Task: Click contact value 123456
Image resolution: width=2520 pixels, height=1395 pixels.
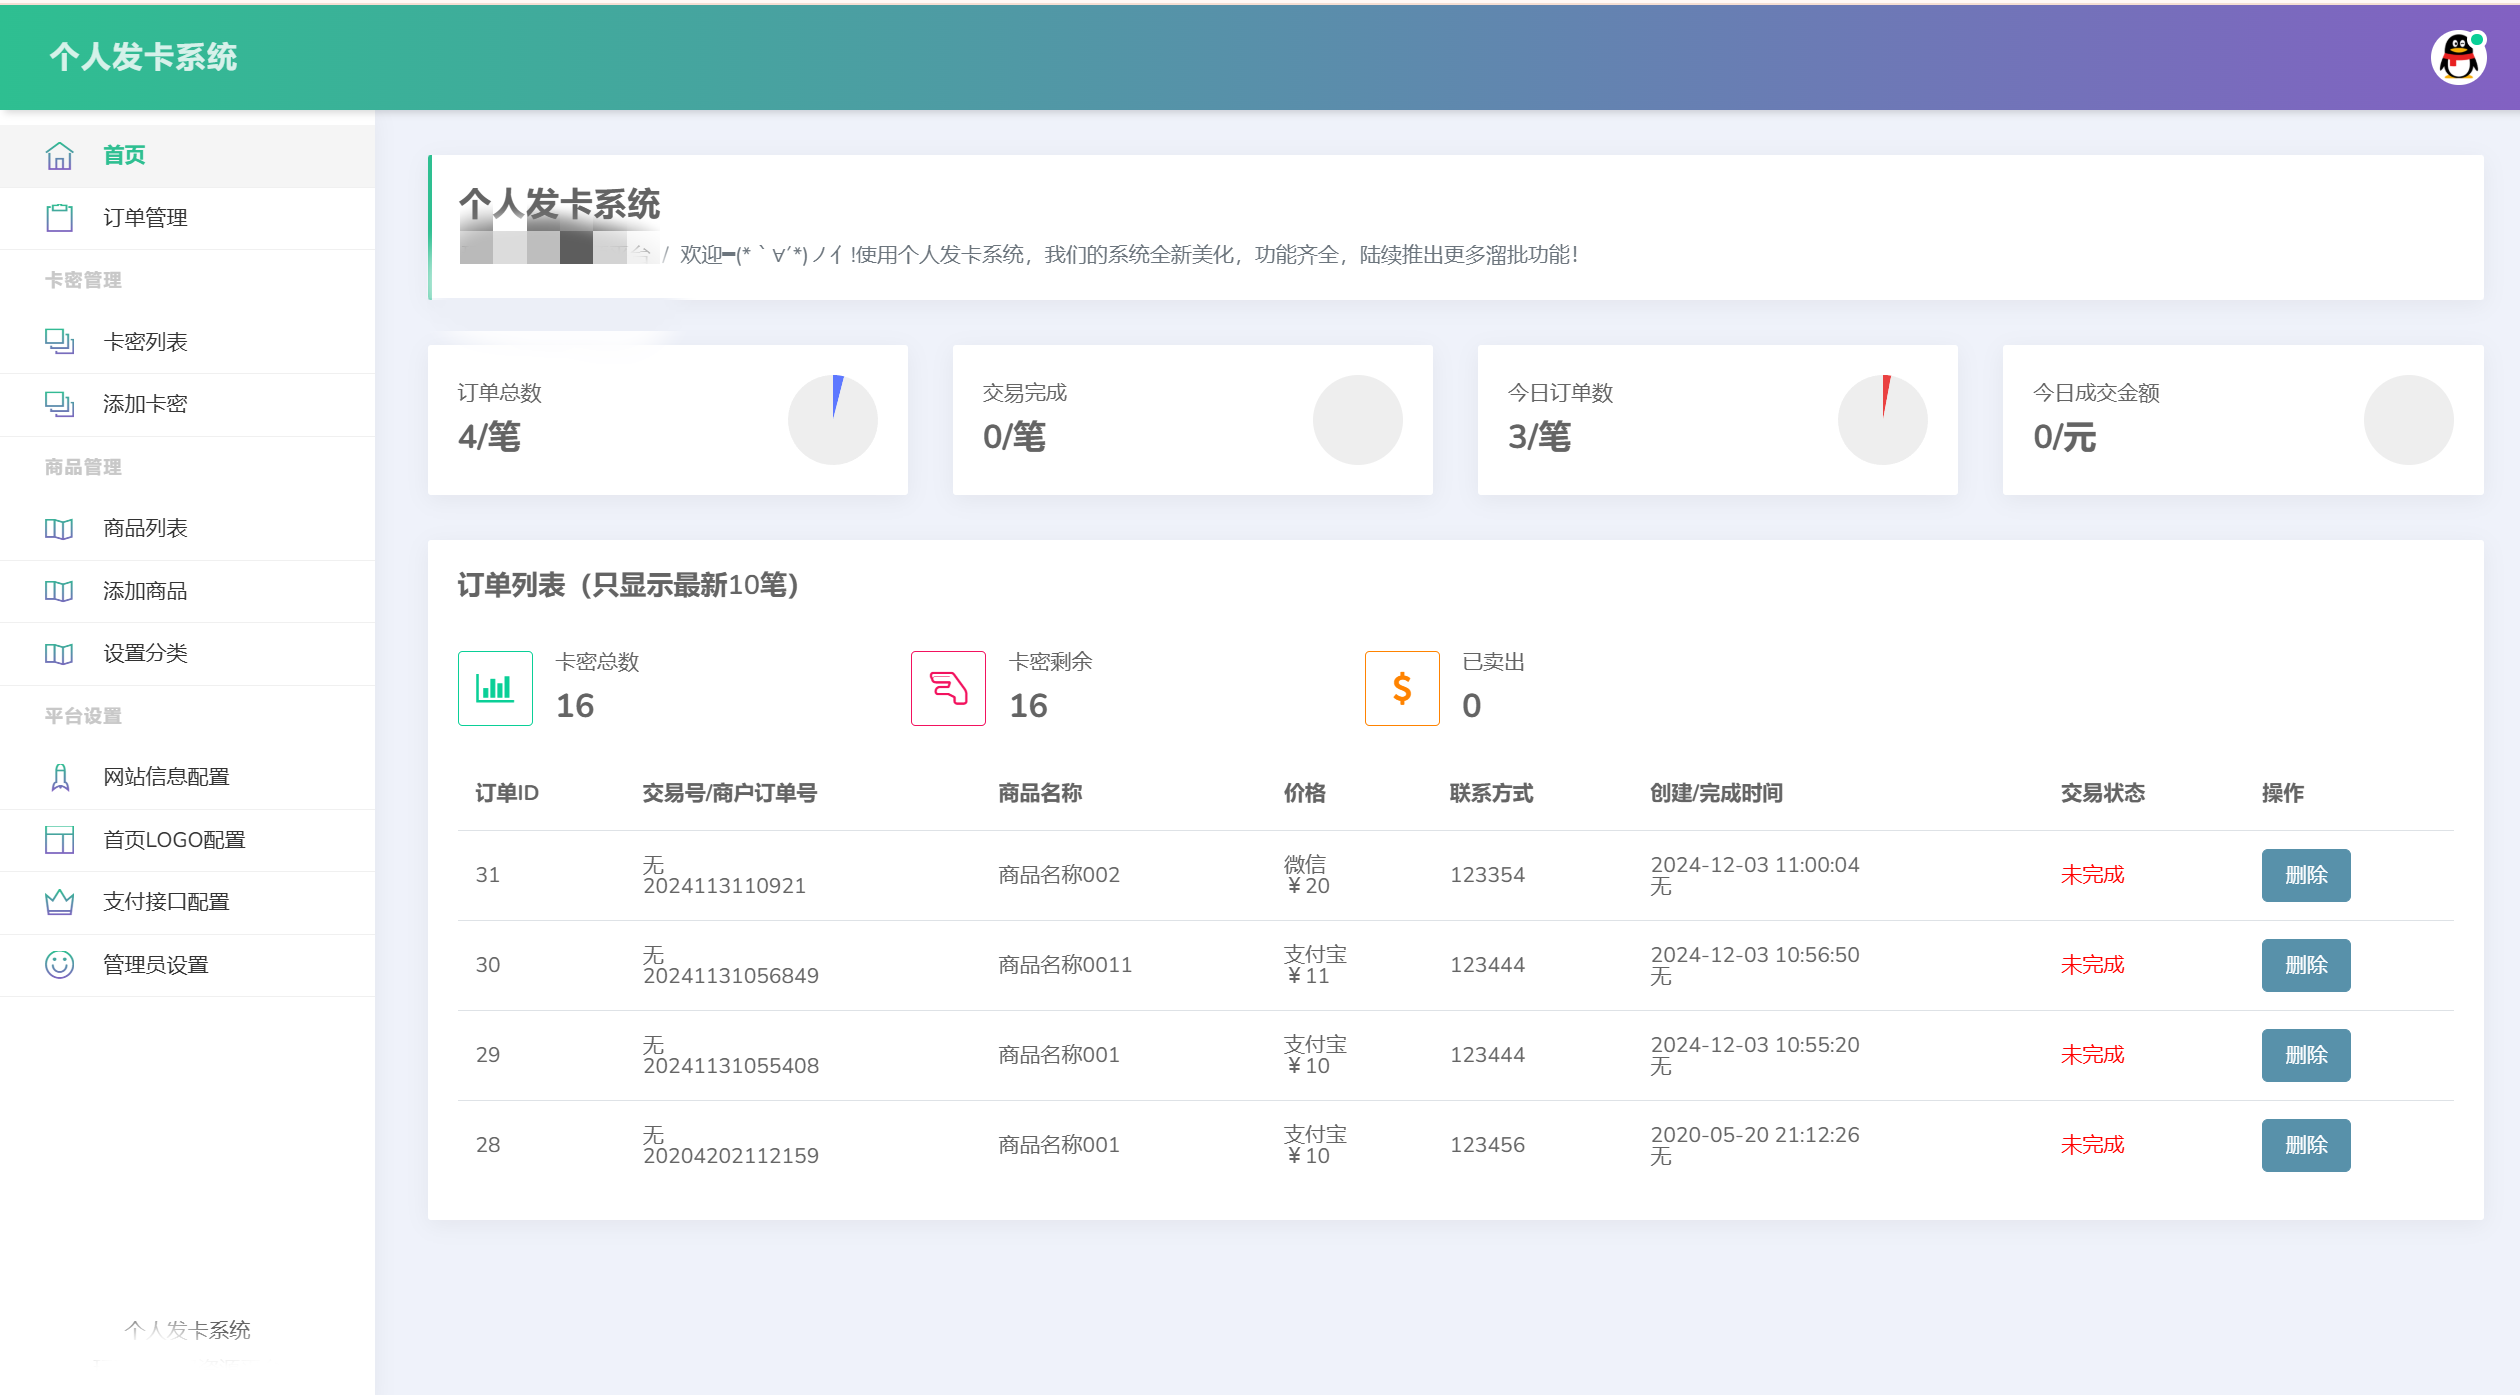Action: pyautogui.click(x=1487, y=1145)
